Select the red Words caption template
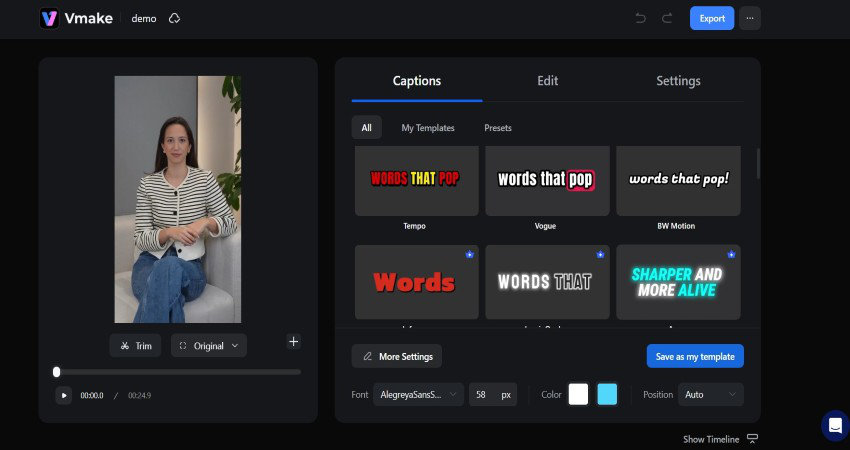This screenshot has width=850, height=450. pyautogui.click(x=416, y=282)
